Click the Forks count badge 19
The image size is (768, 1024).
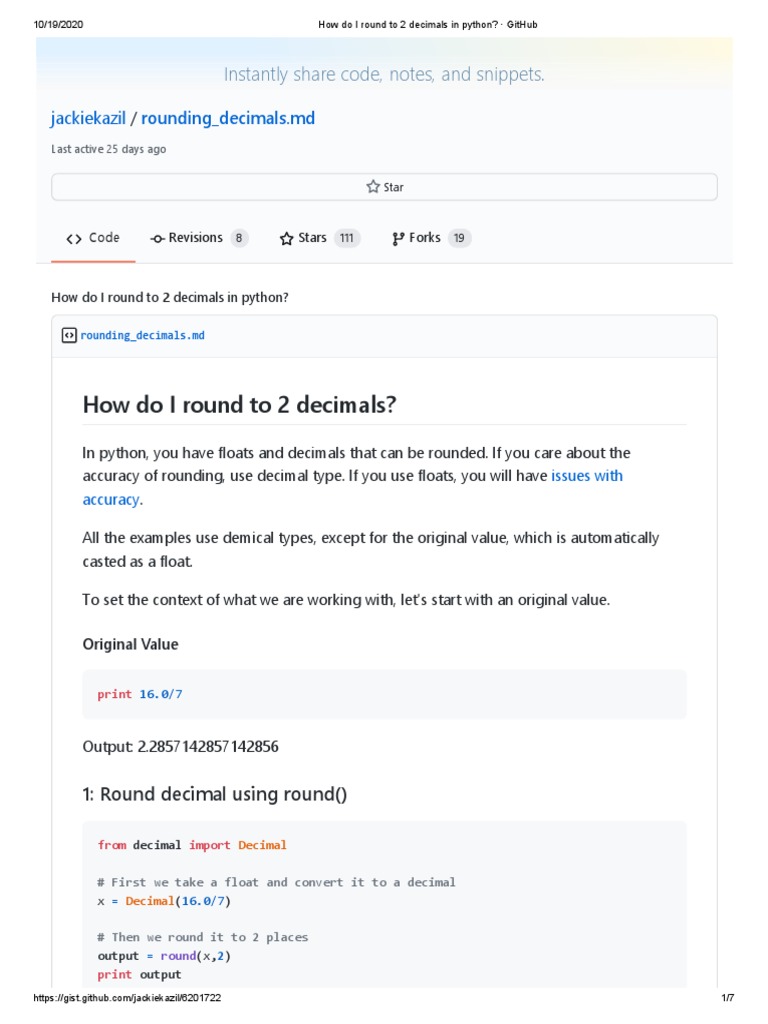pos(458,238)
